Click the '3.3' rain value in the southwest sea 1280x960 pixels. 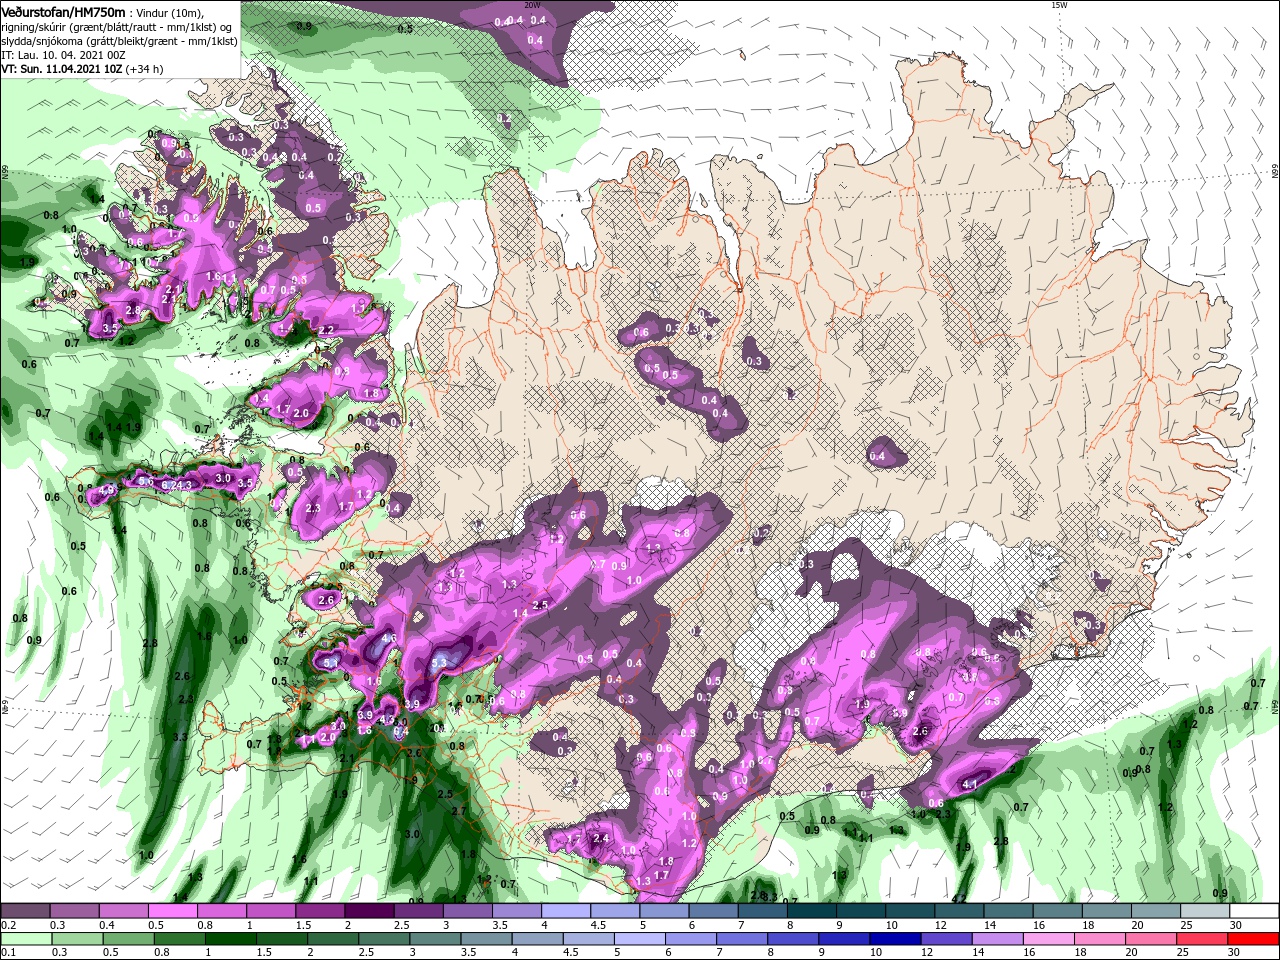coord(180,737)
